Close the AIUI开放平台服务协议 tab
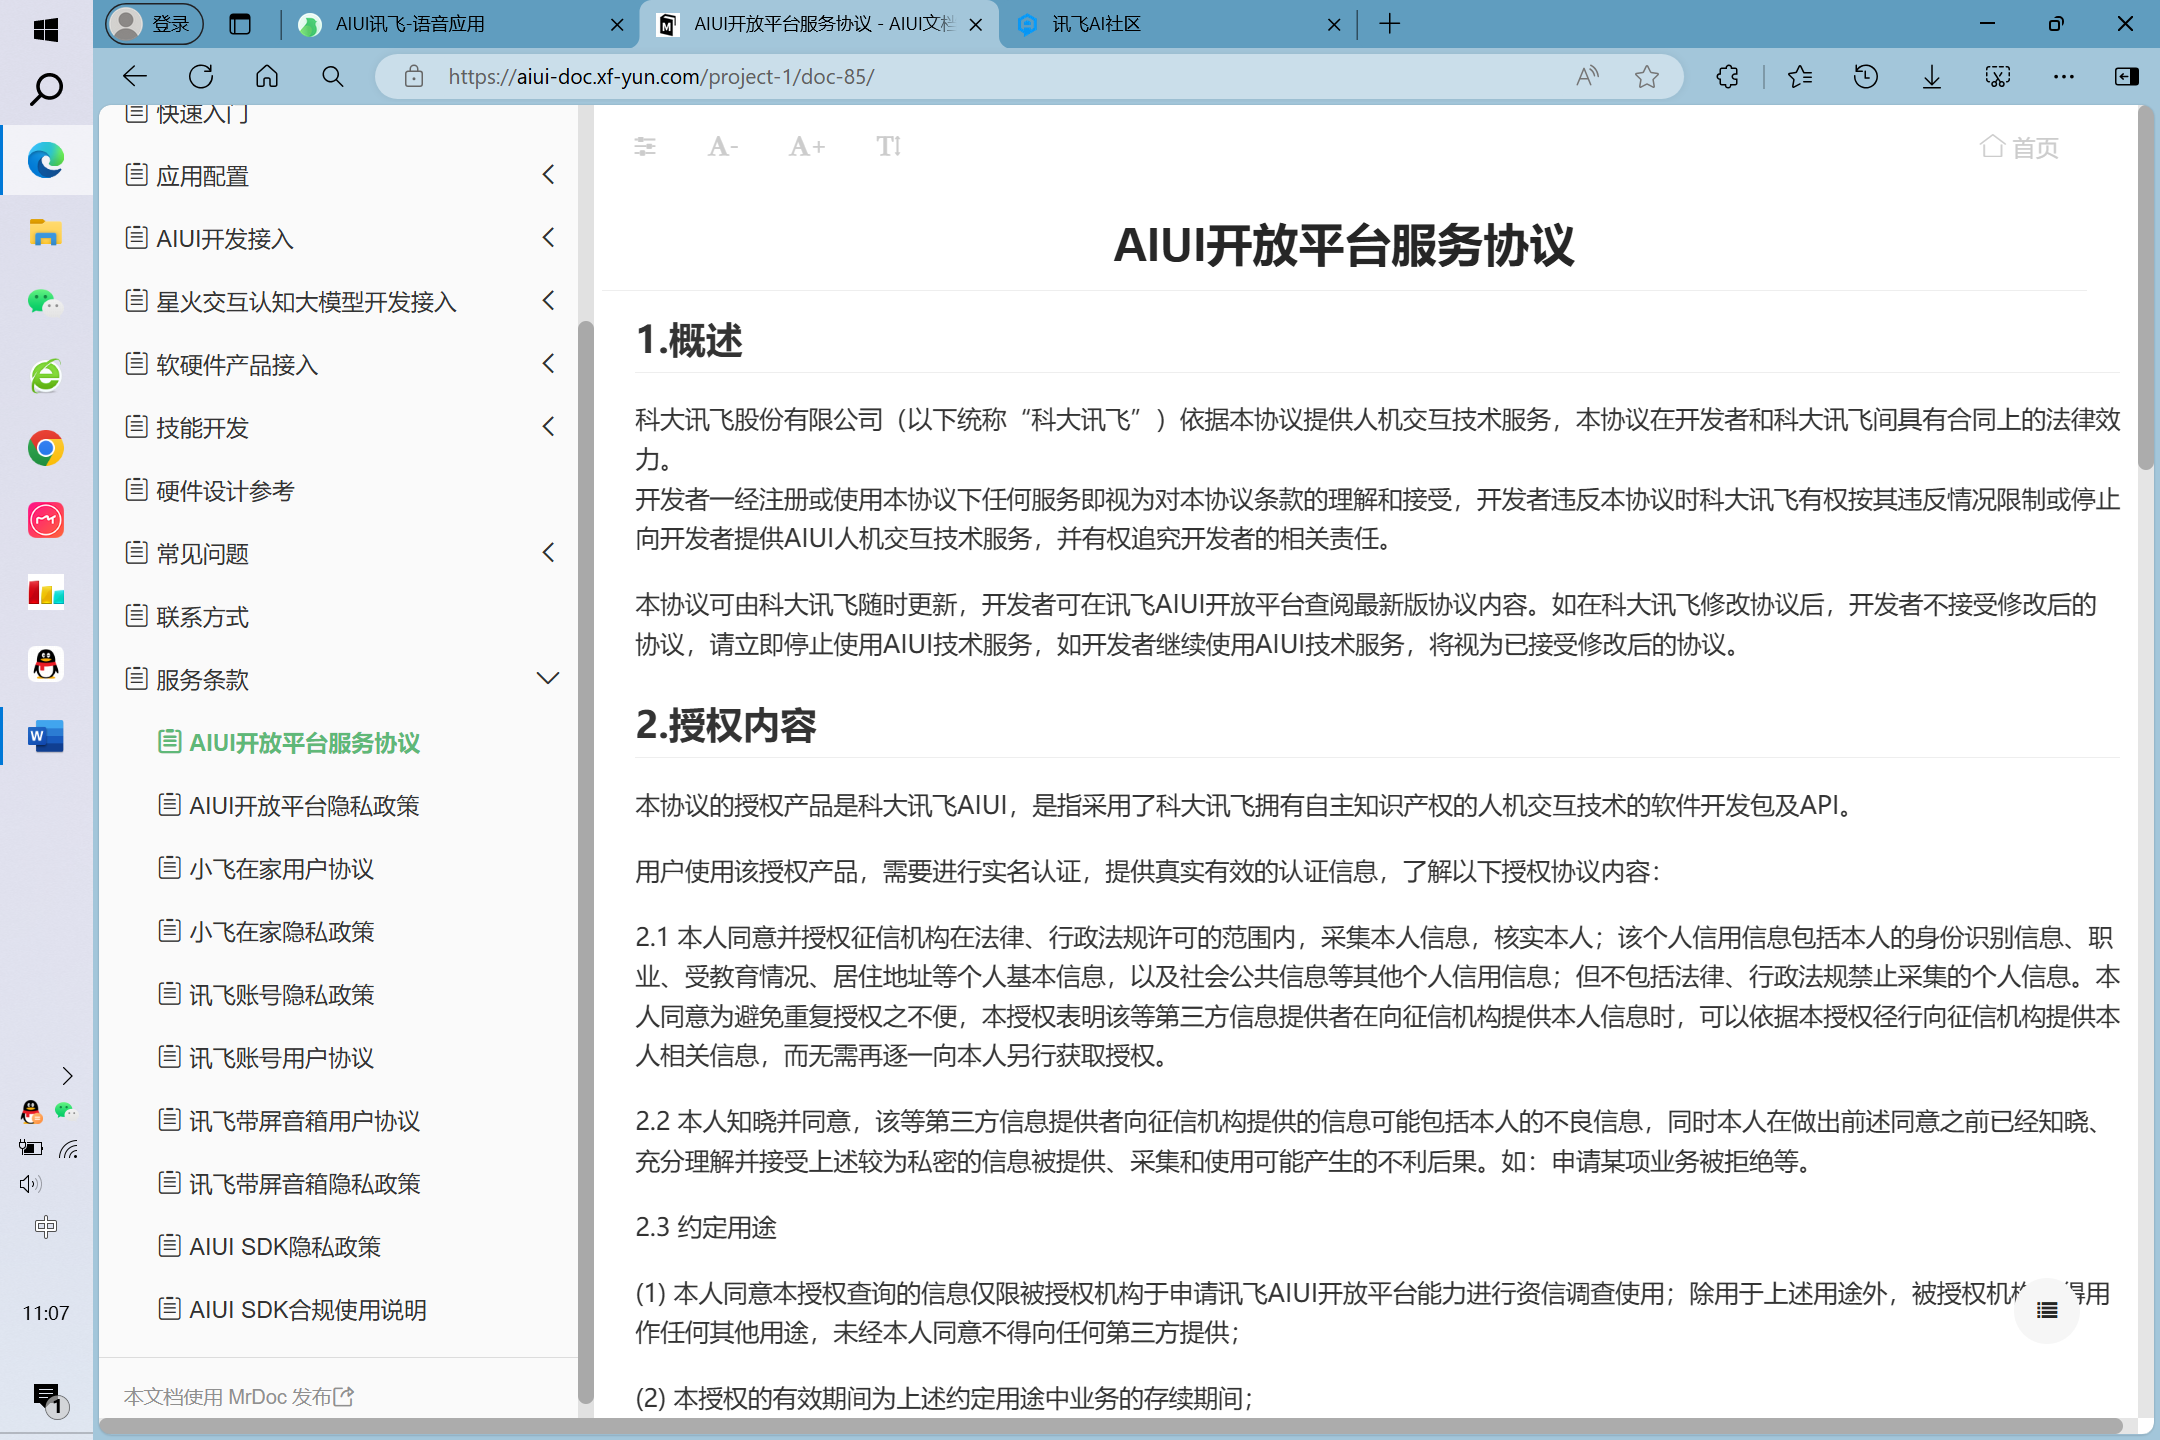Viewport: 2160px width, 1440px height. [976, 25]
